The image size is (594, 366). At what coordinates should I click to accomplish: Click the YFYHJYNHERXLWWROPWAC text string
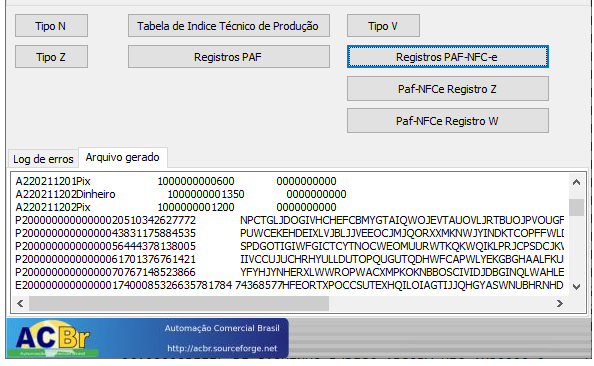click(402, 272)
